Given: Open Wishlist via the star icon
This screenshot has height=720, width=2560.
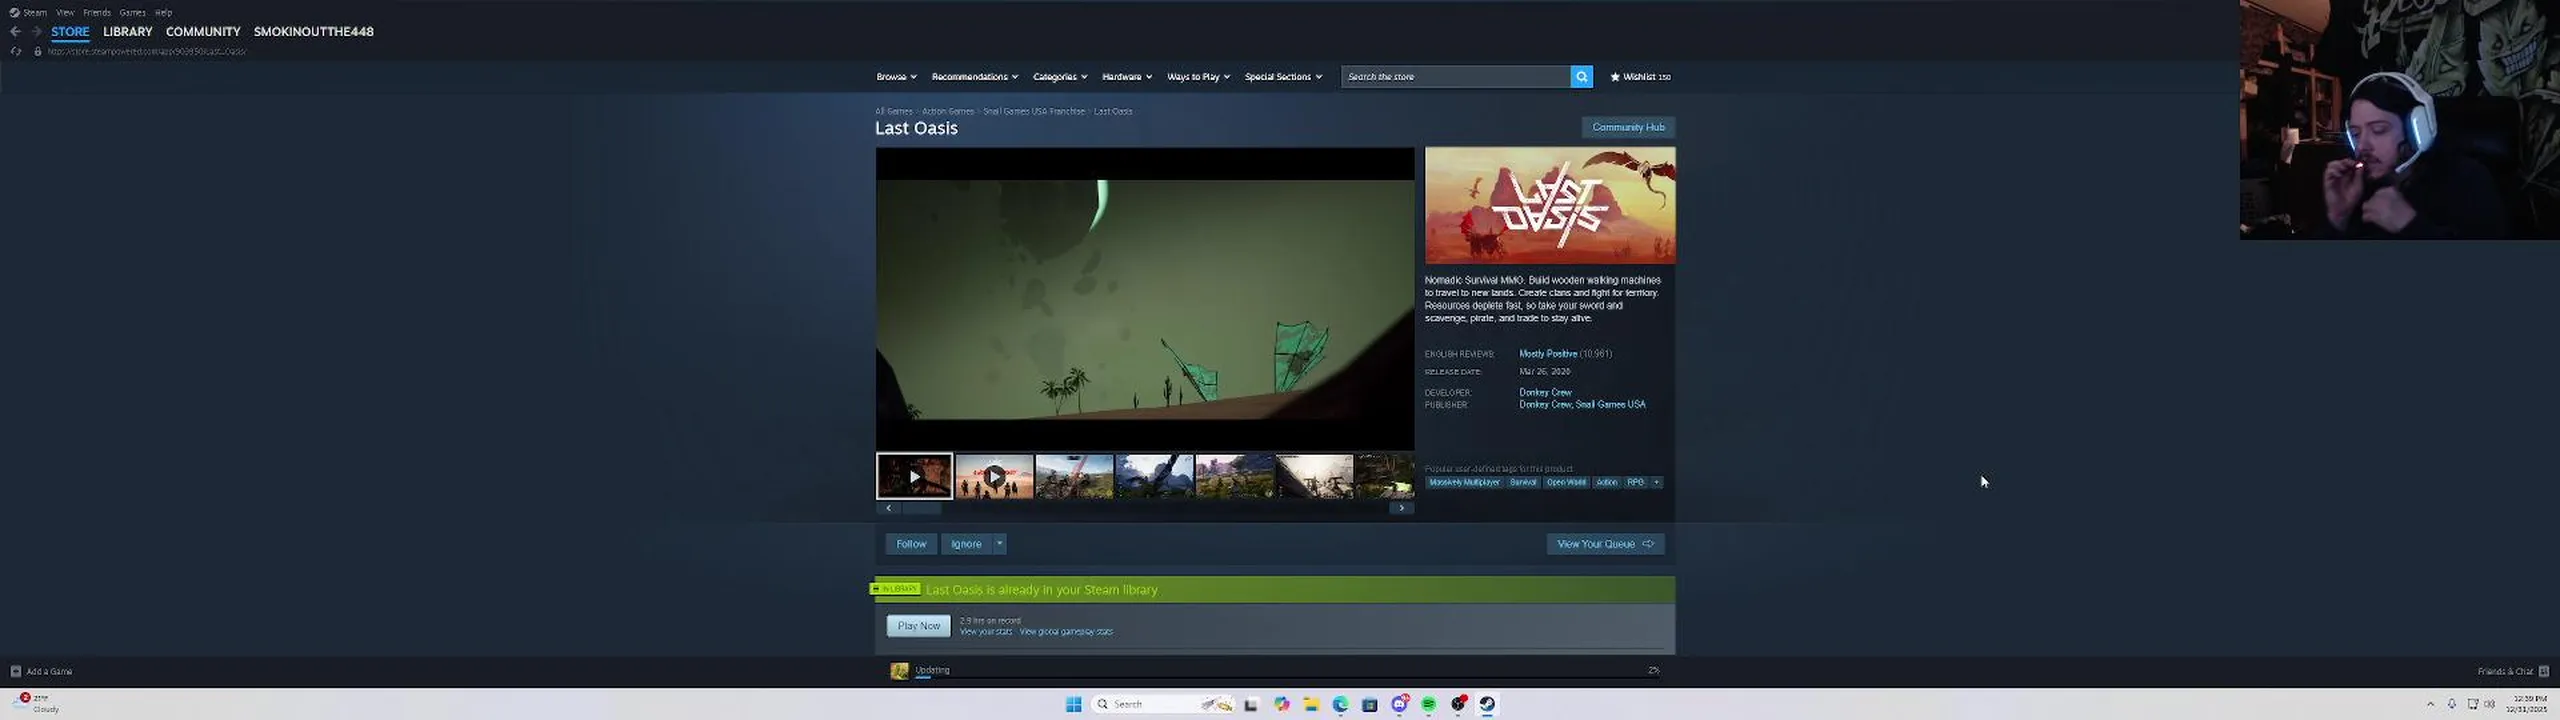Looking at the screenshot, I should (x=1614, y=76).
